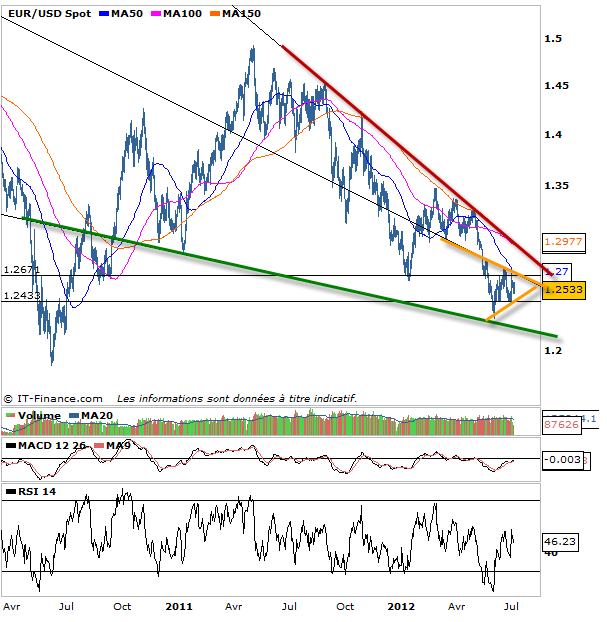
Task: Click the green Volume legend marker
Action: pyautogui.click(x=9, y=416)
